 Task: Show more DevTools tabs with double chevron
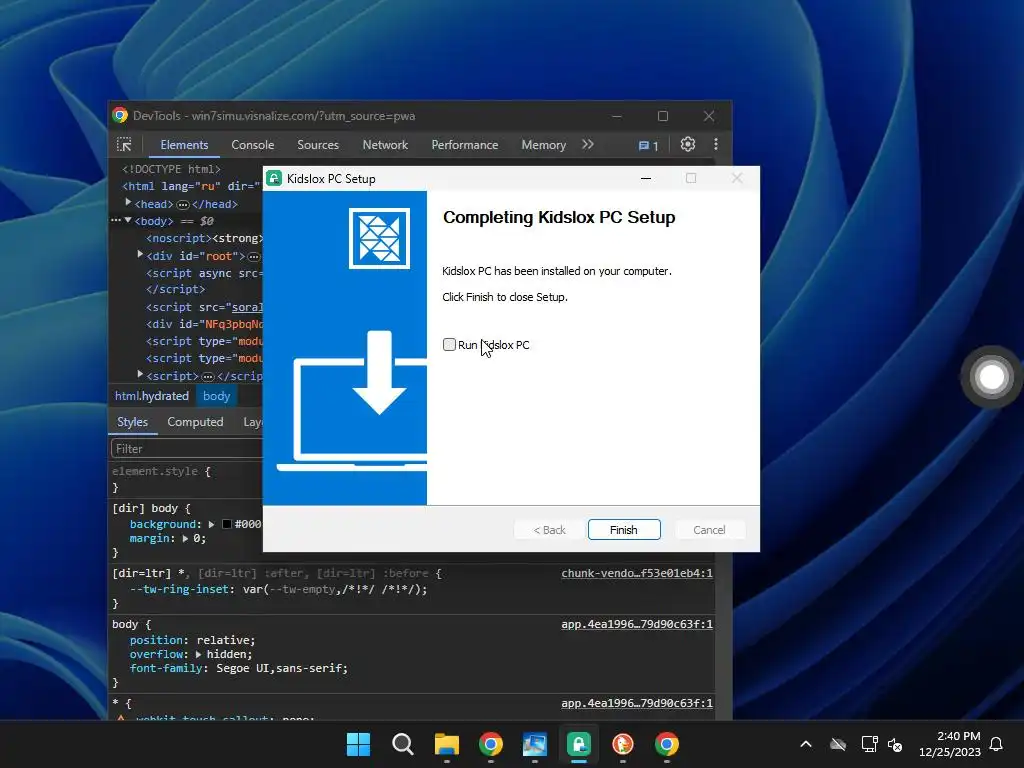(588, 144)
